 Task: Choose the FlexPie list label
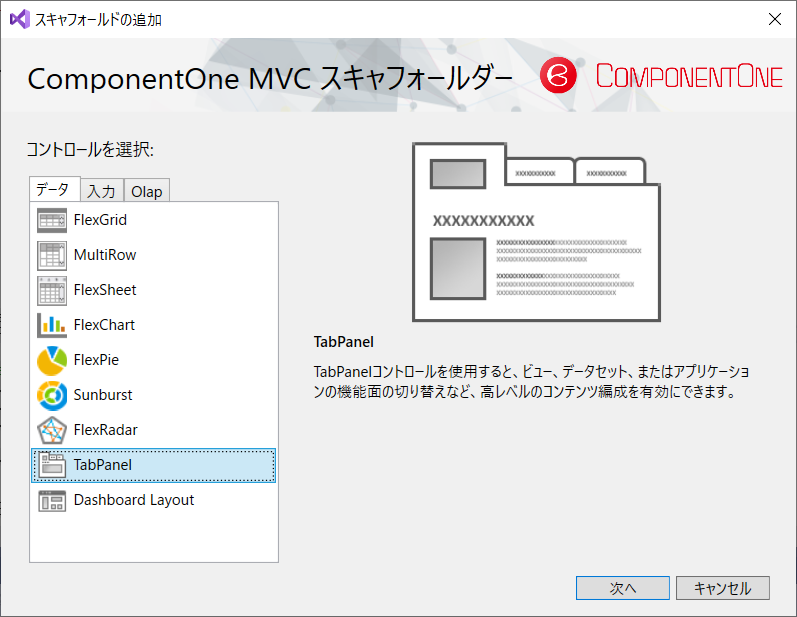(x=96, y=360)
